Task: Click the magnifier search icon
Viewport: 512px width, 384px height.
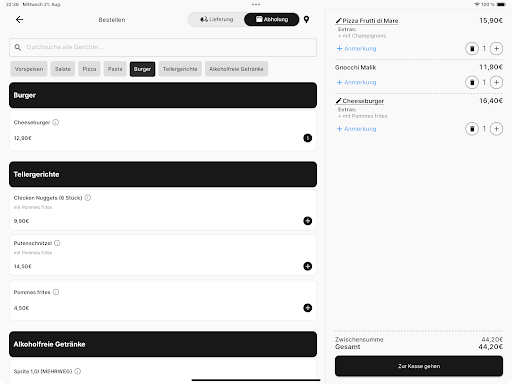Action: [18, 47]
